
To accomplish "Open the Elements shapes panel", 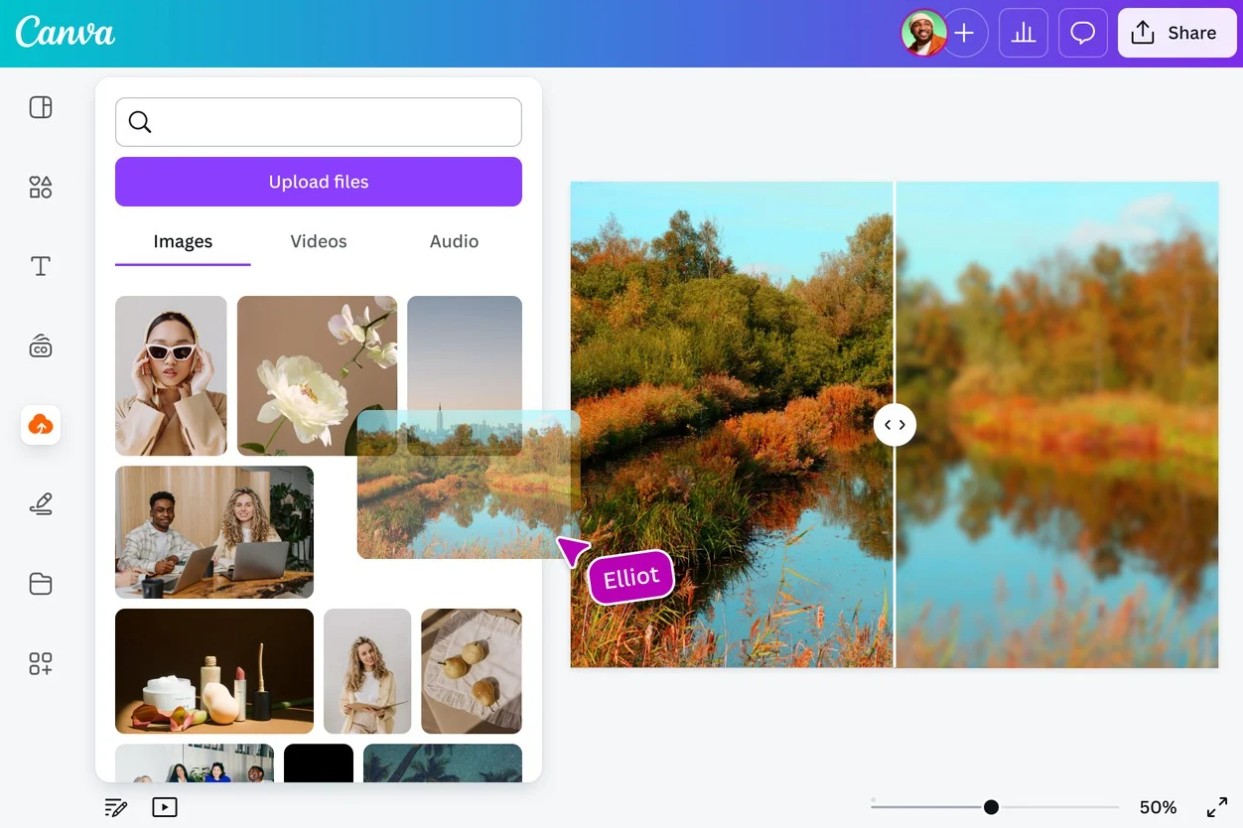I will pos(40,187).
